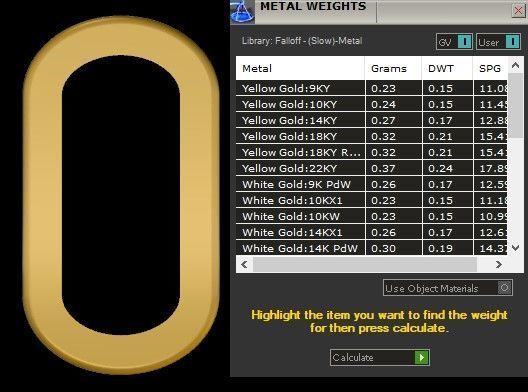Click the 0.27 grams value for 14KY
528x392 pixels.
click(x=383, y=121)
